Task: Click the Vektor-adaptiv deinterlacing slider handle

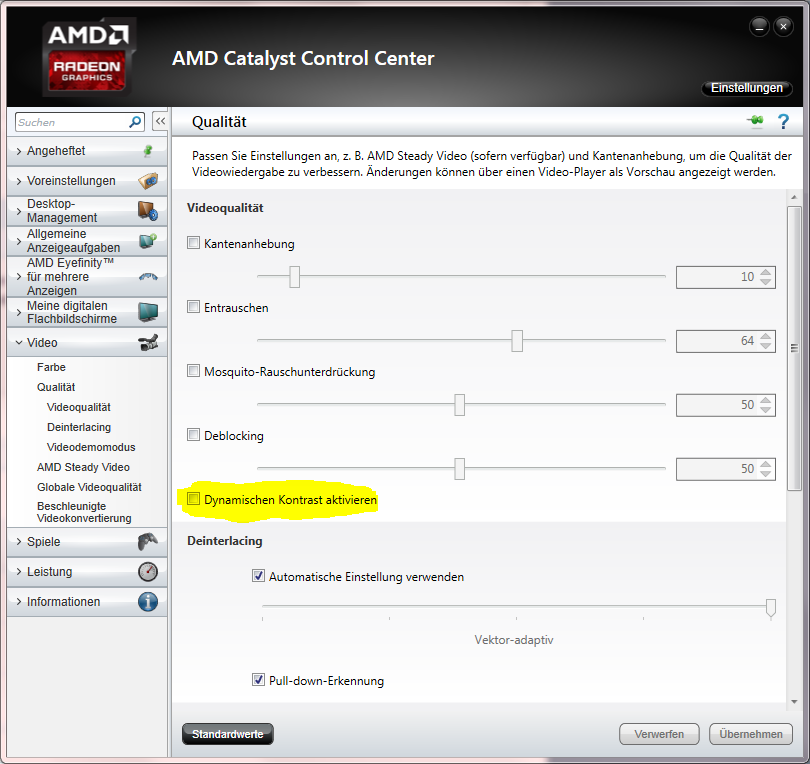Action: 771,608
